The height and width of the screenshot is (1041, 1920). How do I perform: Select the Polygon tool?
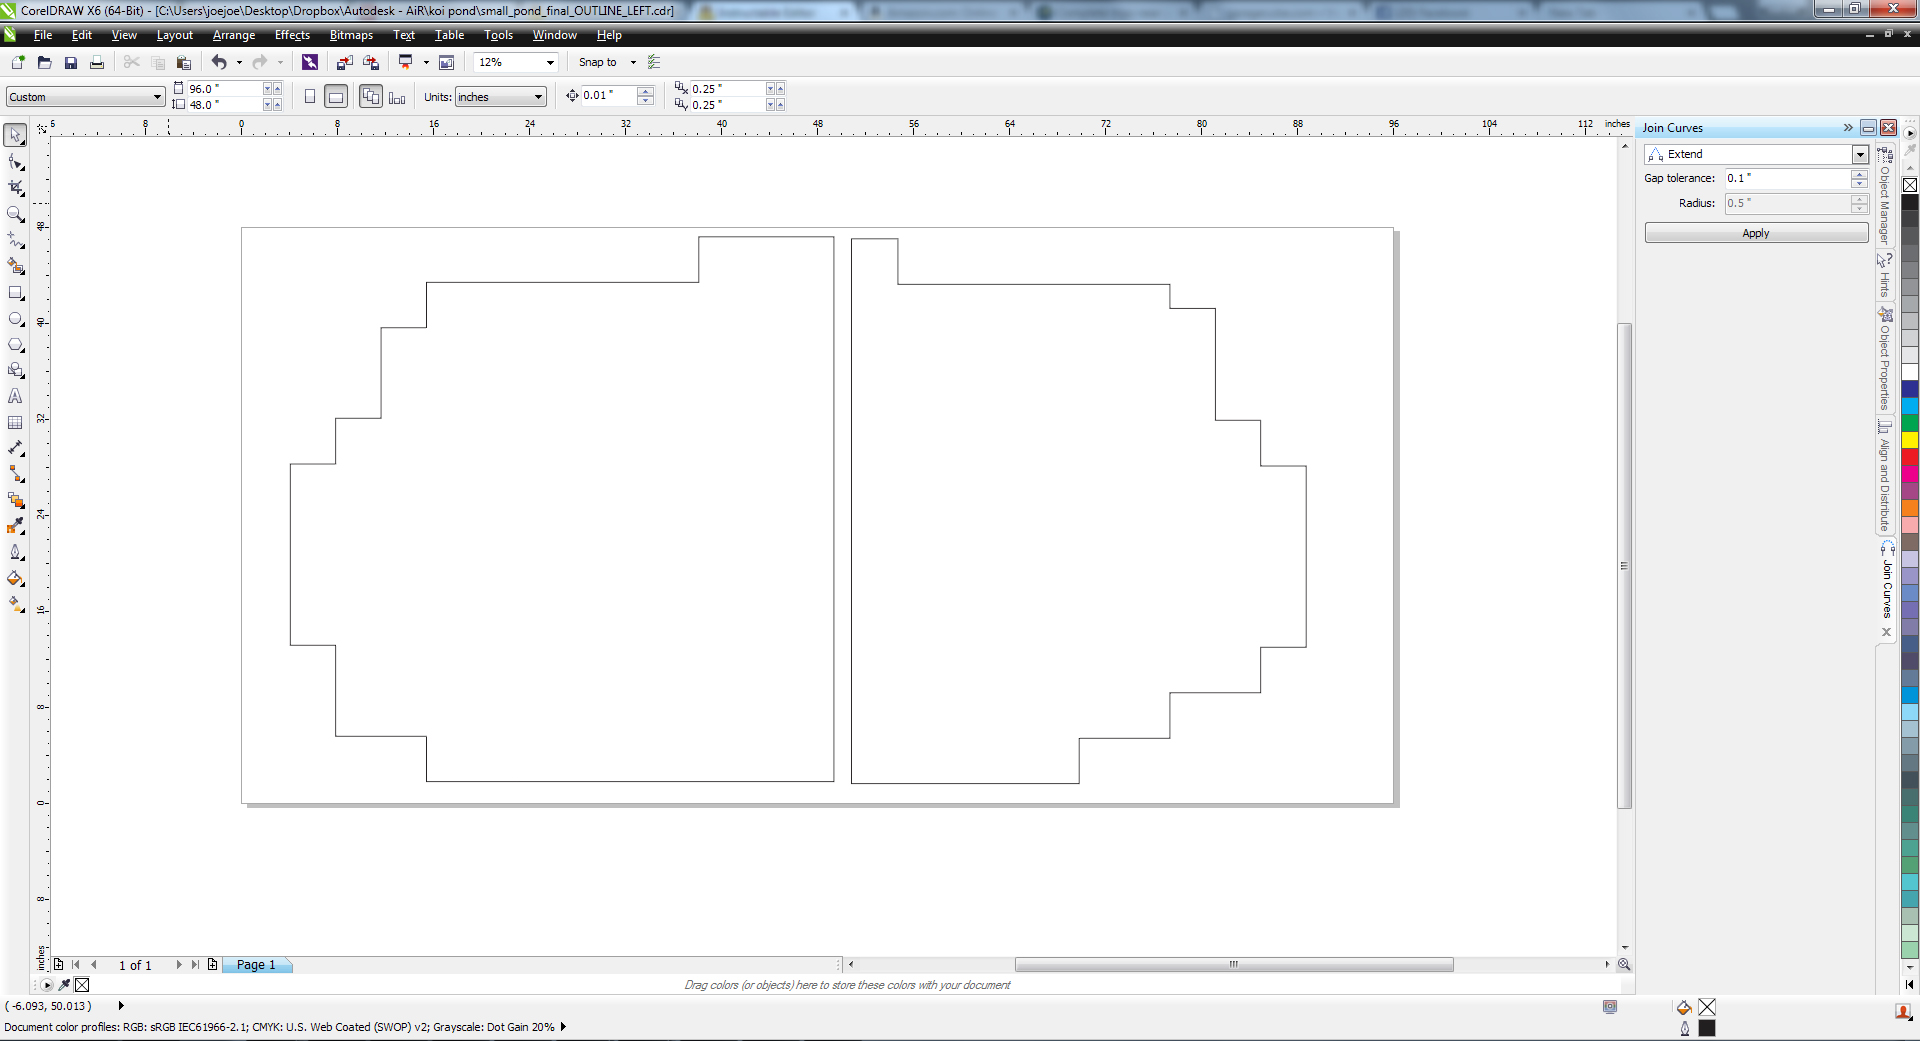click(16, 345)
